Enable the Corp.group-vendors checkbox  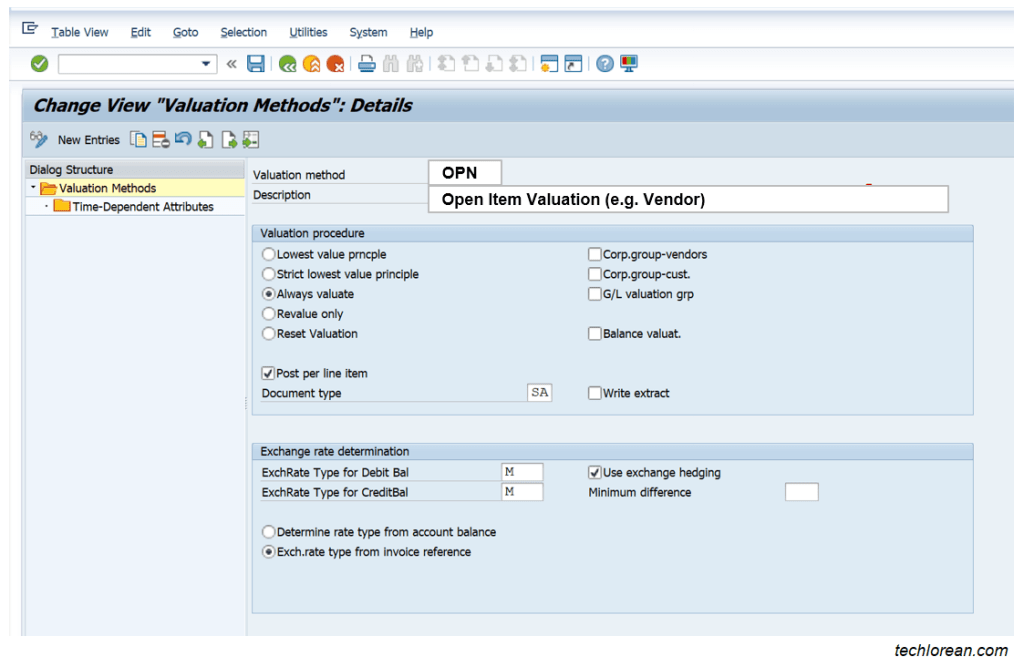point(595,253)
